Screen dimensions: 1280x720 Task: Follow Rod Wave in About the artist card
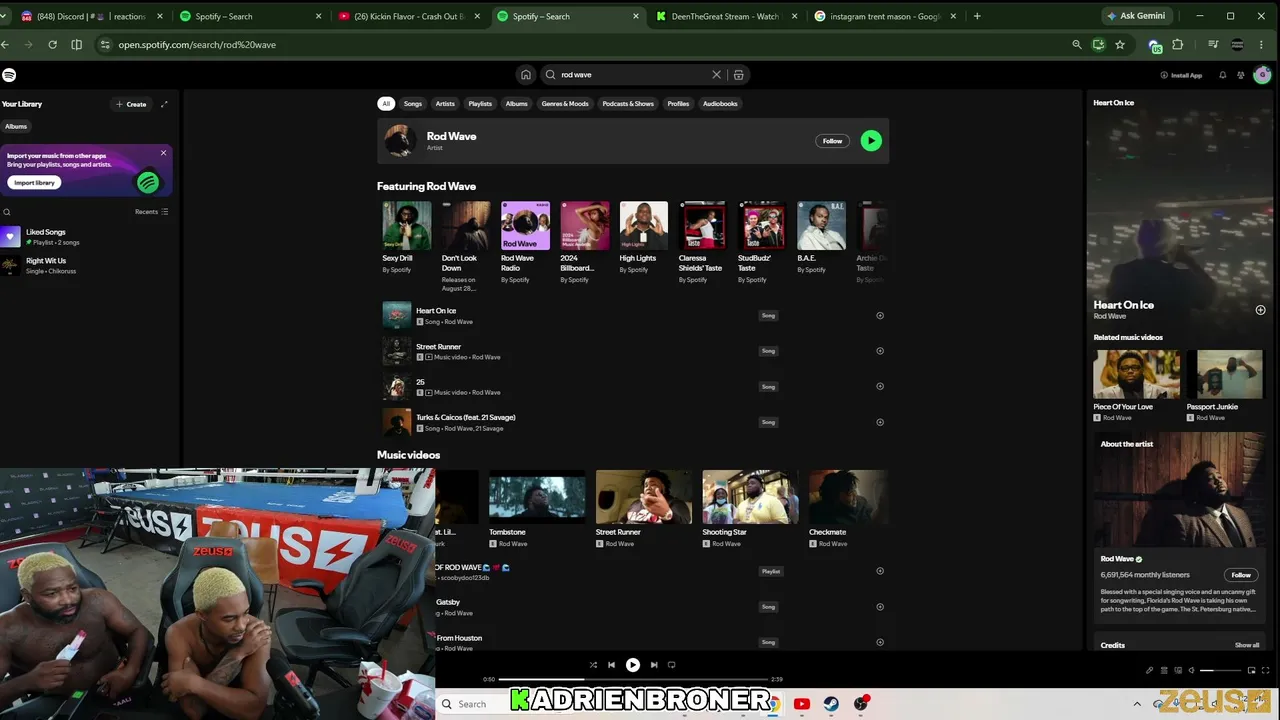(x=1241, y=575)
